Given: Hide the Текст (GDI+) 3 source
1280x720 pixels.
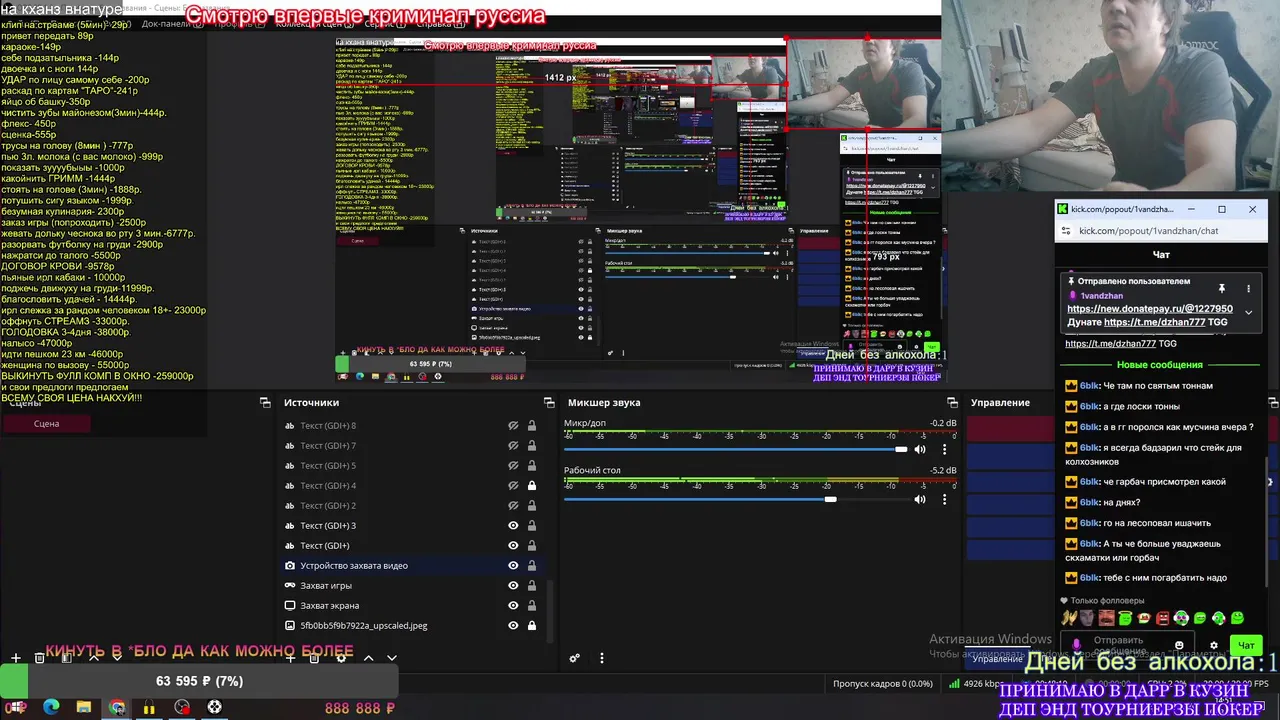Looking at the screenshot, I should (x=513, y=526).
